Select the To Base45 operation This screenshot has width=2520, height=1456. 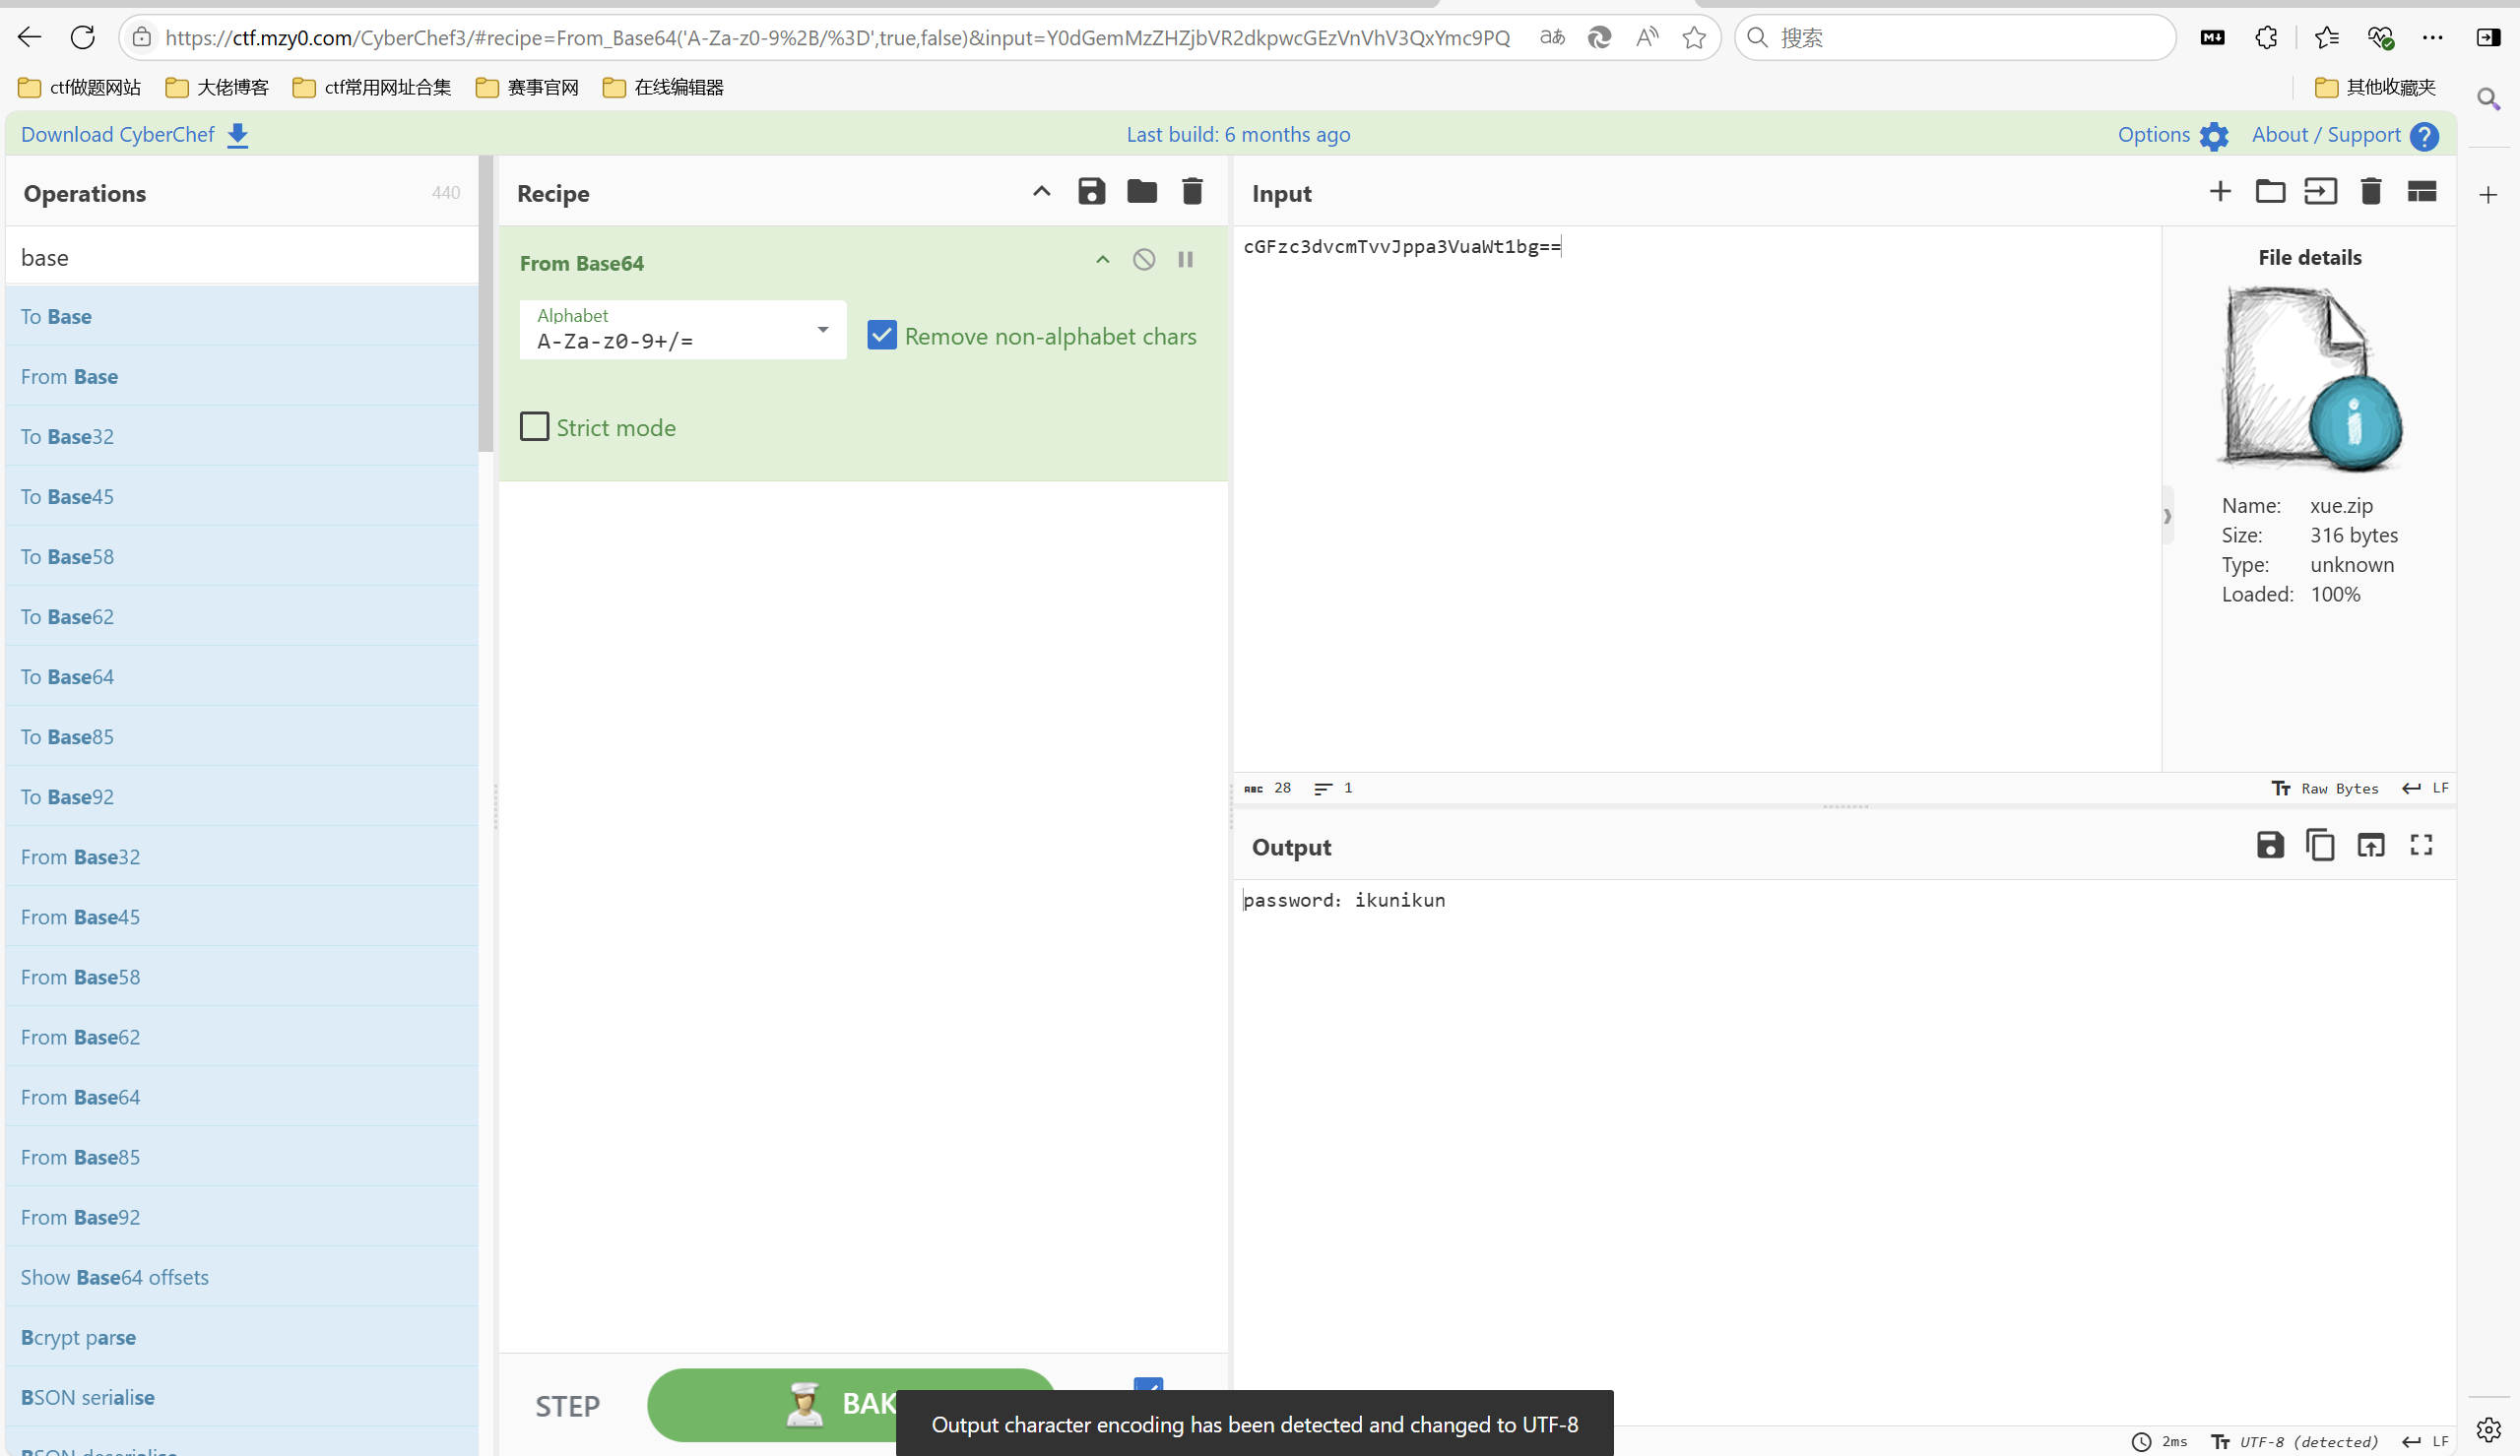pyautogui.click(x=242, y=496)
